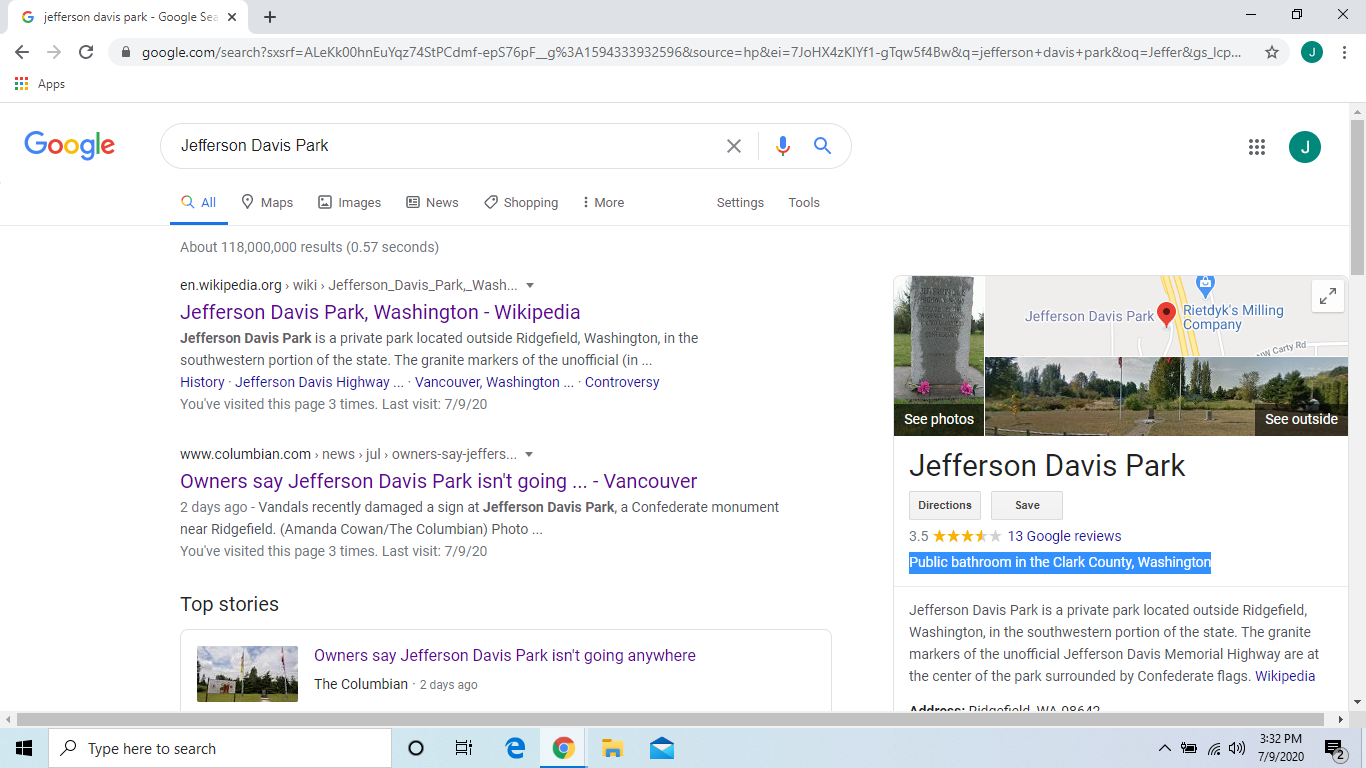Open the More search filters dropdown
The height and width of the screenshot is (768, 1366).
point(603,202)
